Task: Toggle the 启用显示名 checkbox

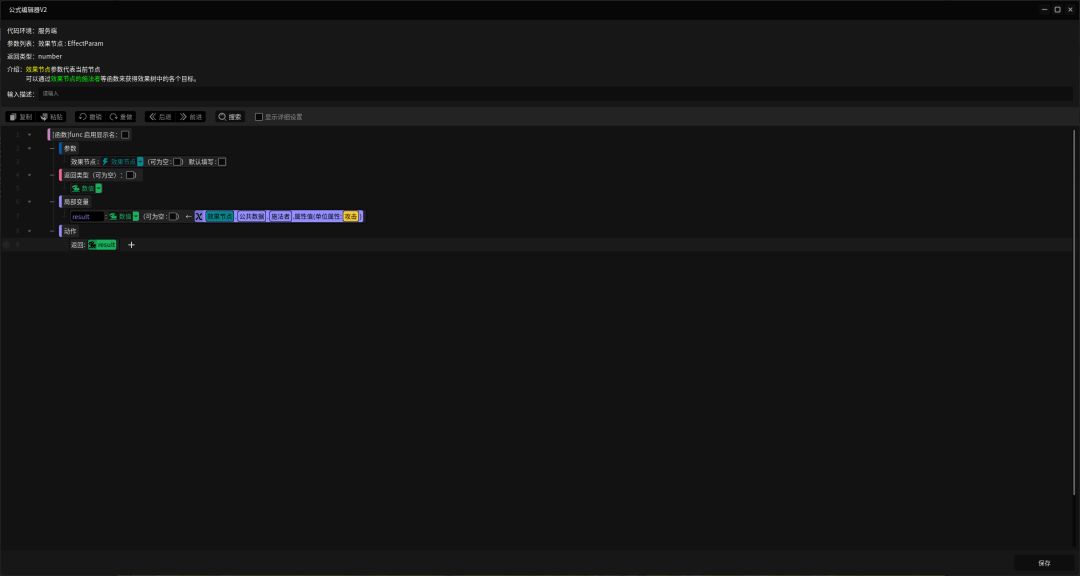Action: (x=125, y=135)
